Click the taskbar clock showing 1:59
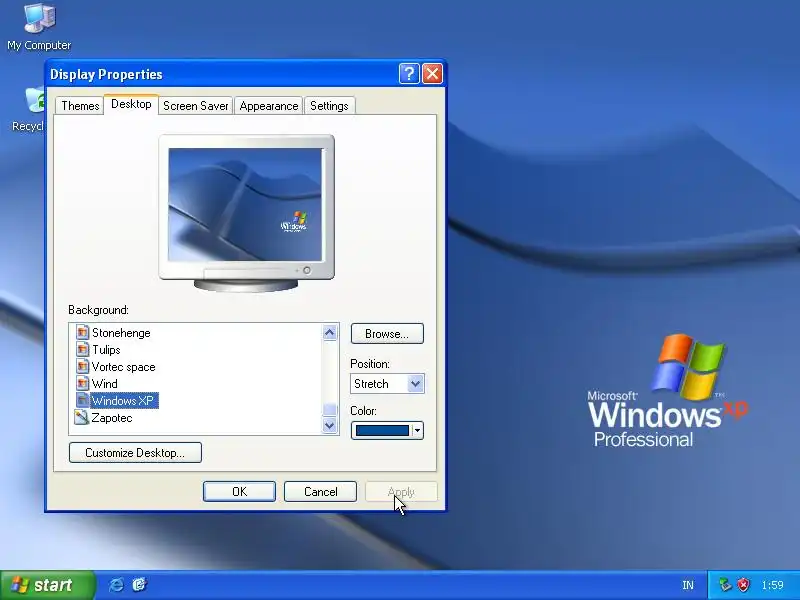Image resolution: width=800 pixels, height=600 pixels. tap(772, 585)
